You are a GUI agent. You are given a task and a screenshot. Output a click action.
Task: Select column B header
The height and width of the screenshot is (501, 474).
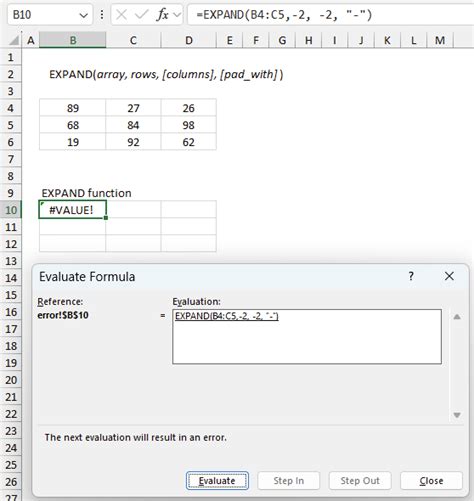coord(73,40)
